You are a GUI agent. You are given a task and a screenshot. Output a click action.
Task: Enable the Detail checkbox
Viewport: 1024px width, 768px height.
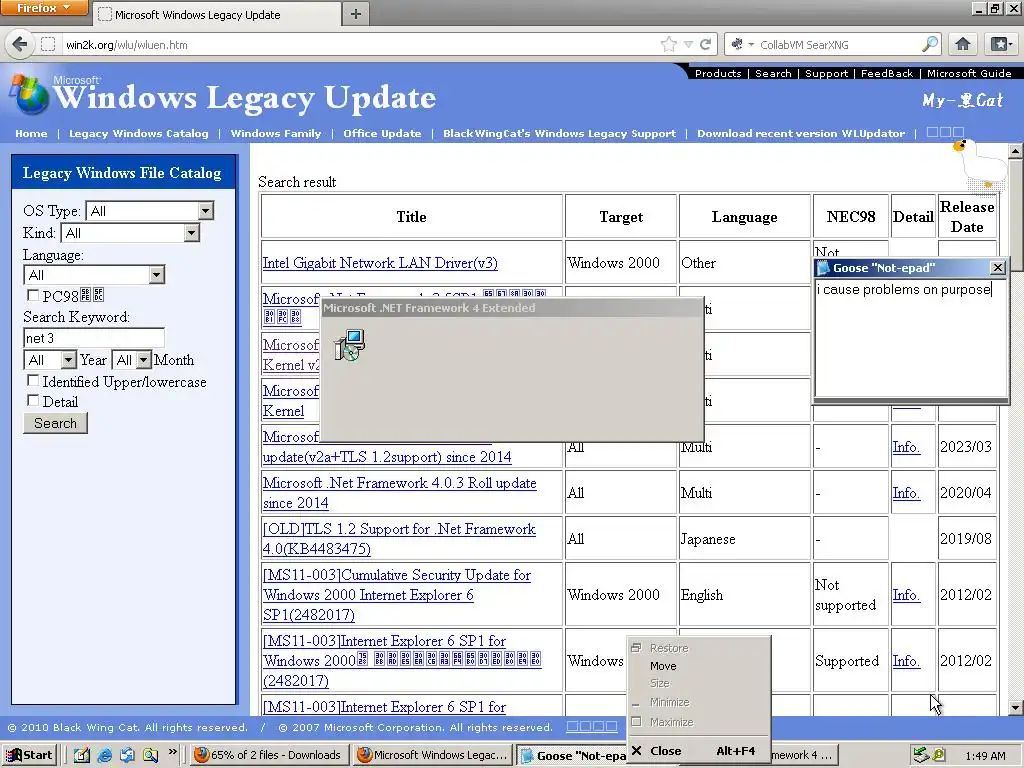click(x=33, y=400)
